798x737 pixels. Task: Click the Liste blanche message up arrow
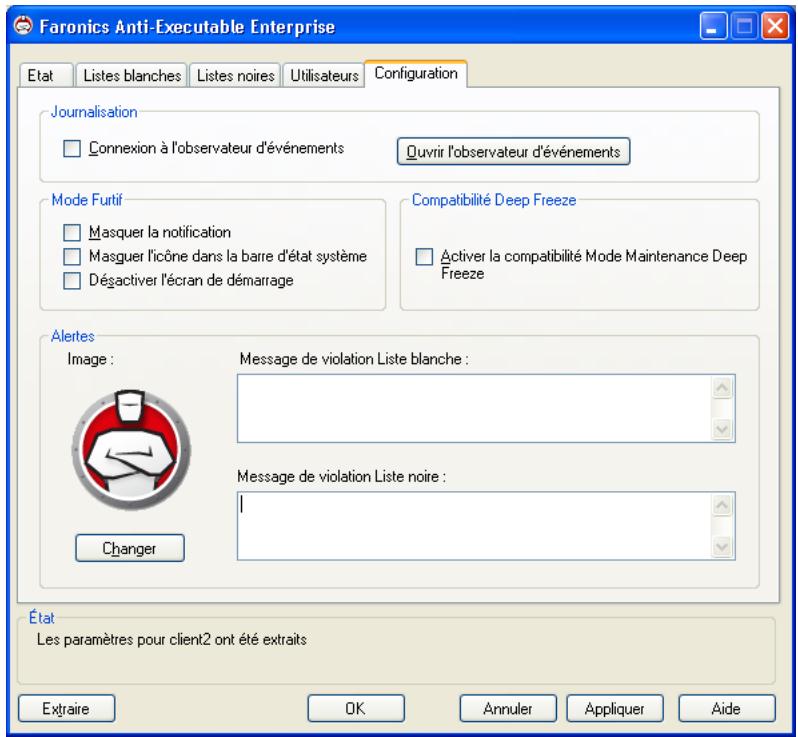click(722, 388)
